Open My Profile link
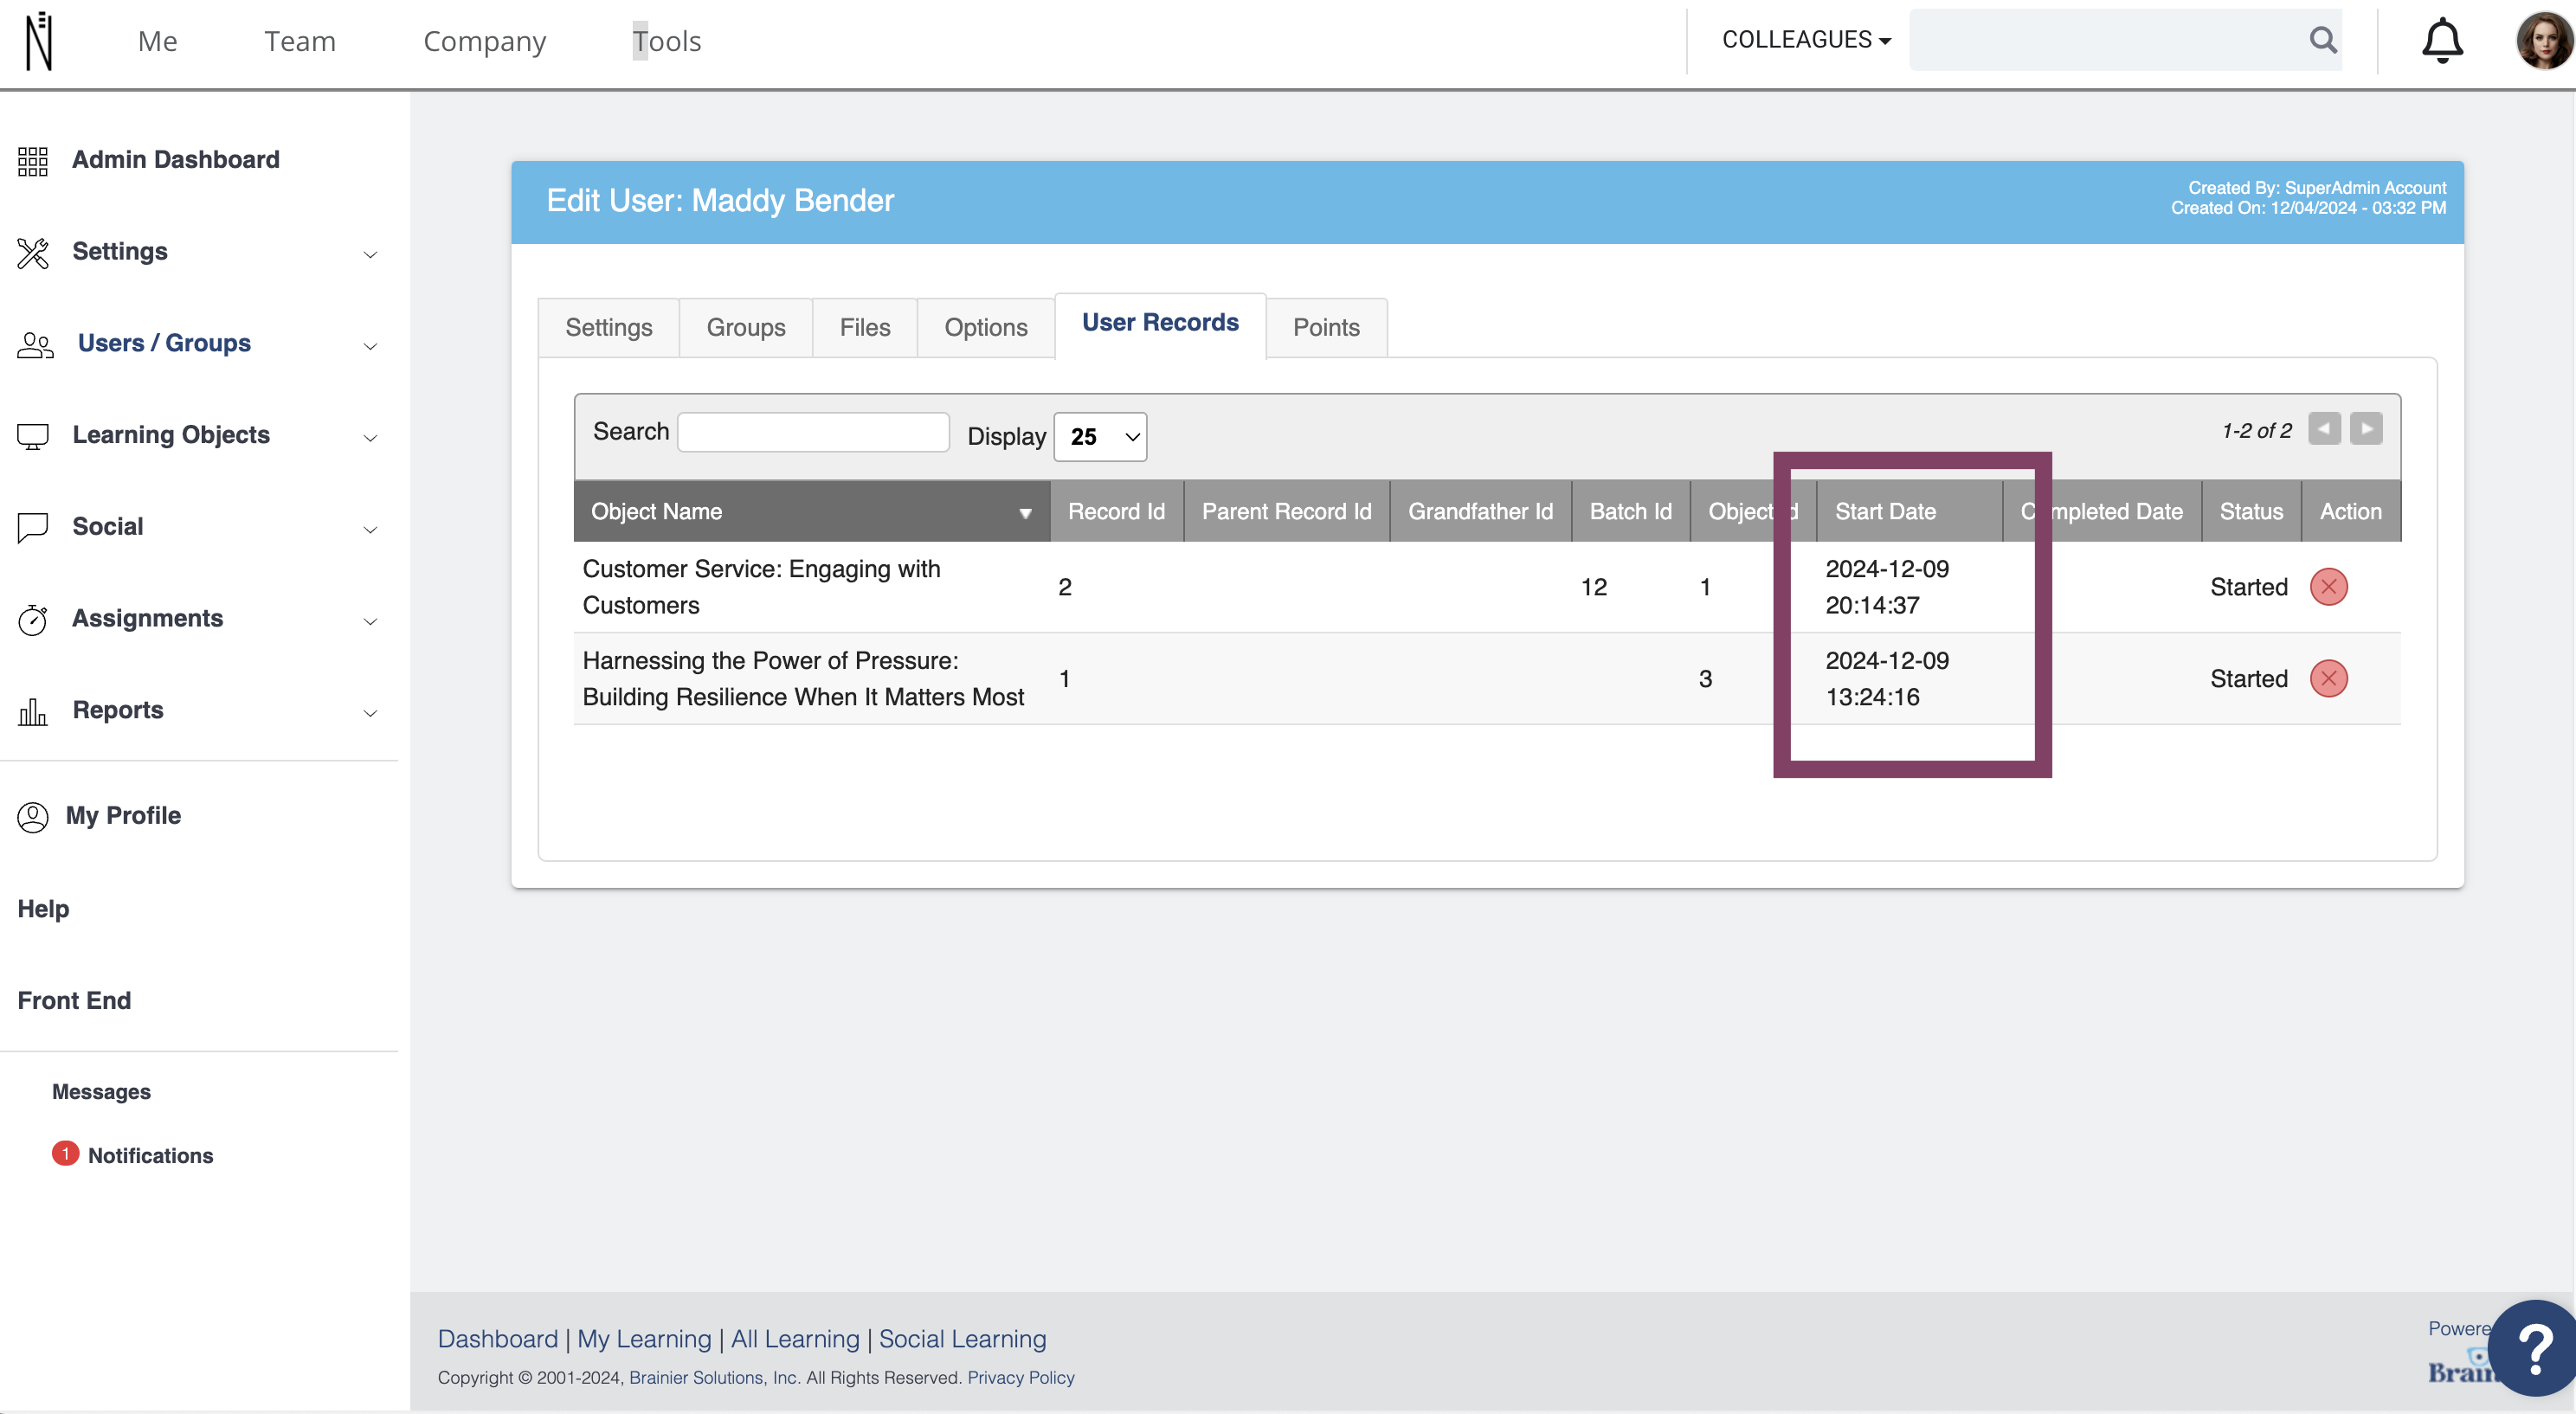 click(123, 816)
